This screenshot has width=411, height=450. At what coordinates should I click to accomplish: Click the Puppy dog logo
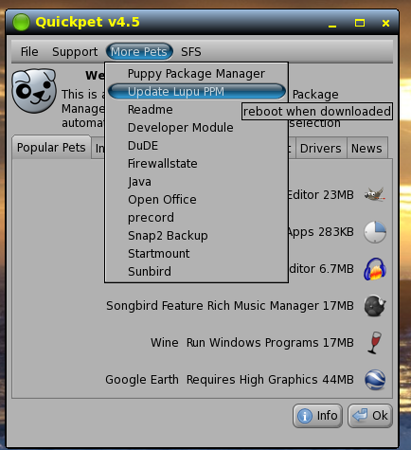(x=34, y=91)
